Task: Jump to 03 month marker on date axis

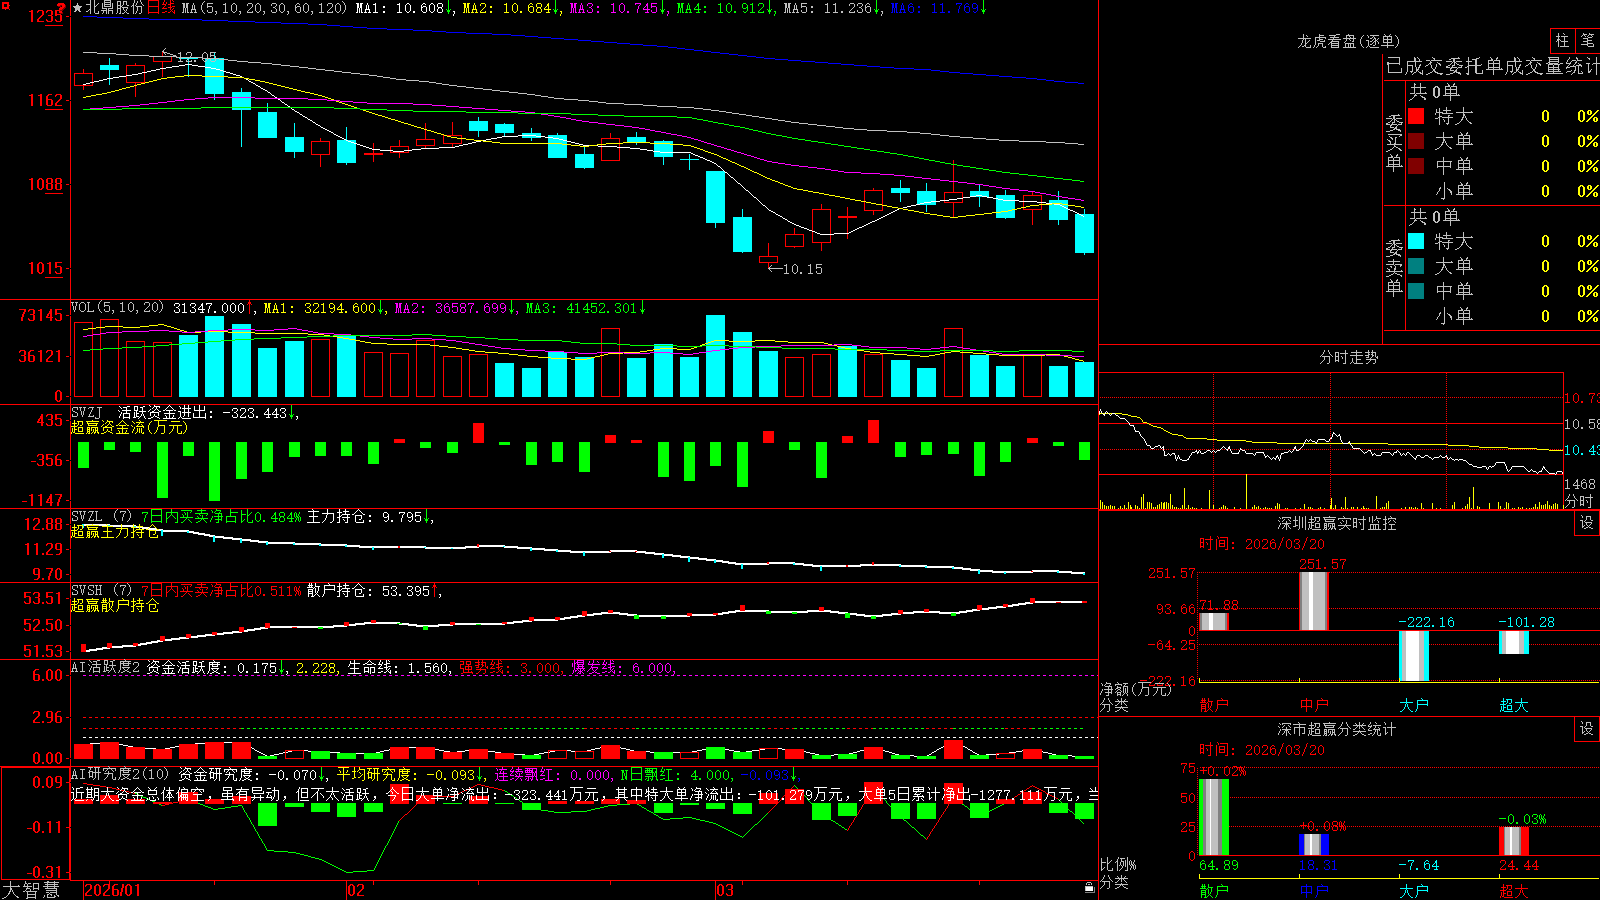Action: pyautogui.click(x=725, y=890)
